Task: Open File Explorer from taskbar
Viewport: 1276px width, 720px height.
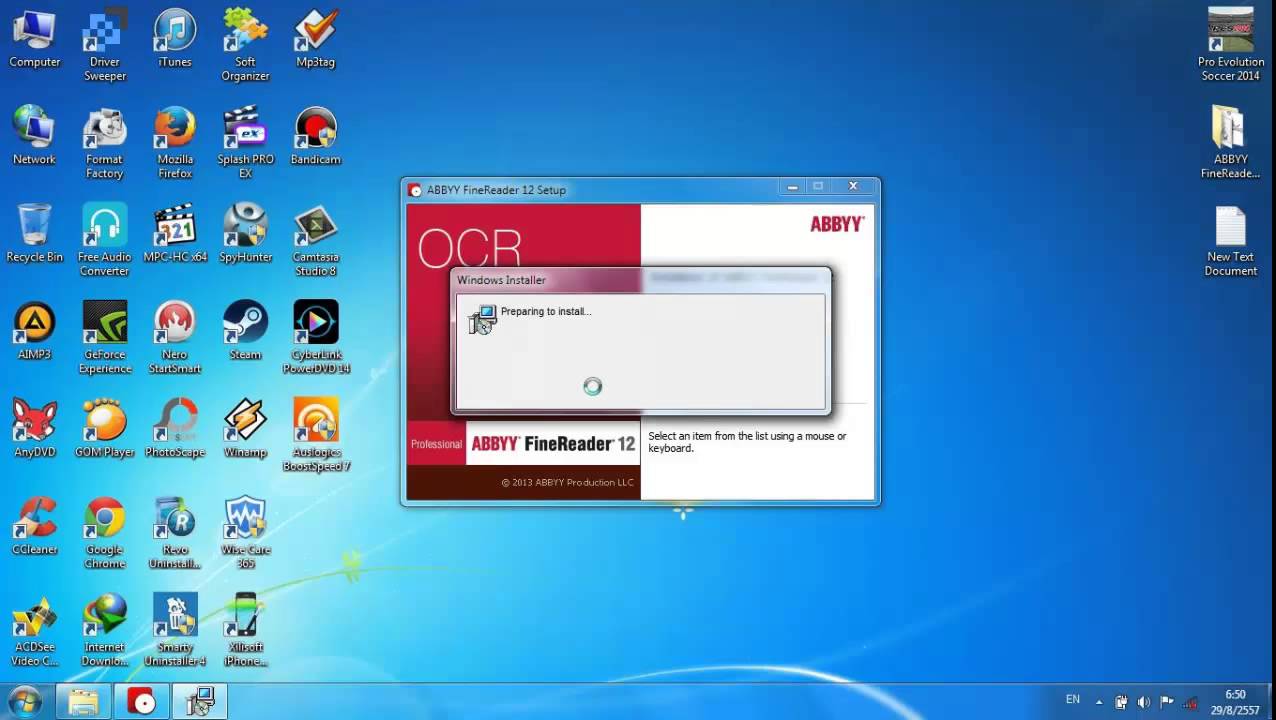Action: pyautogui.click(x=83, y=702)
